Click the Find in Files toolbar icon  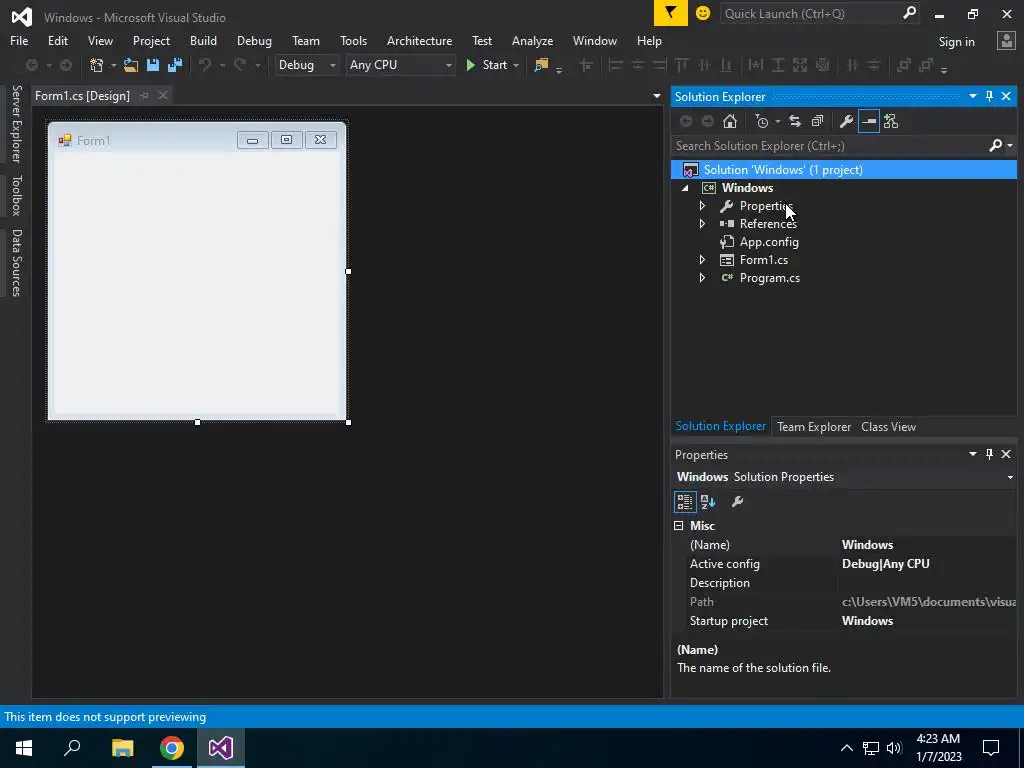[x=541, y=65]
